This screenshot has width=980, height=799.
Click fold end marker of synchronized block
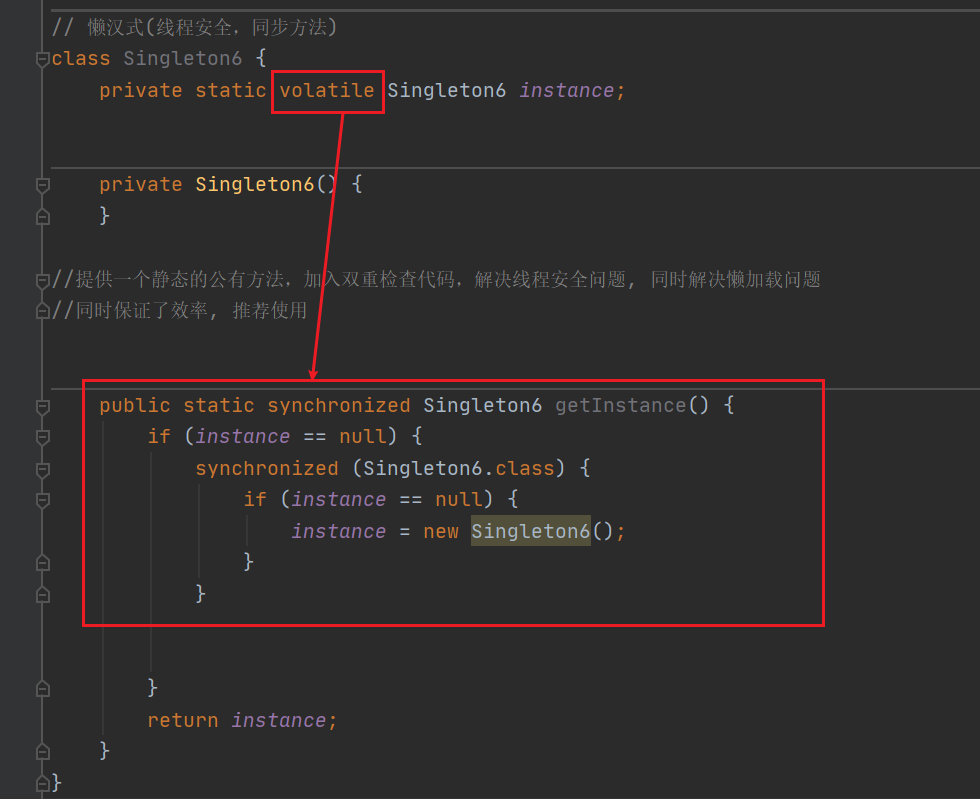pos(42,595)
